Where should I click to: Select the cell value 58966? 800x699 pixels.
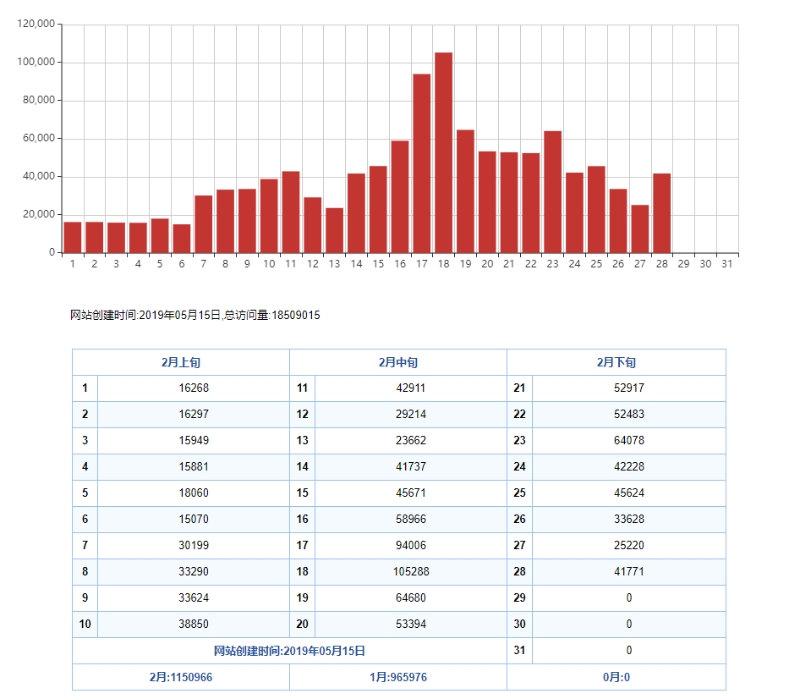411,519
